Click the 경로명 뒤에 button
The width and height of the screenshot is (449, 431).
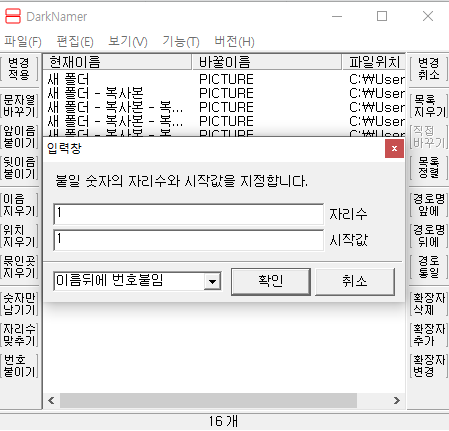tap(429, 236)
